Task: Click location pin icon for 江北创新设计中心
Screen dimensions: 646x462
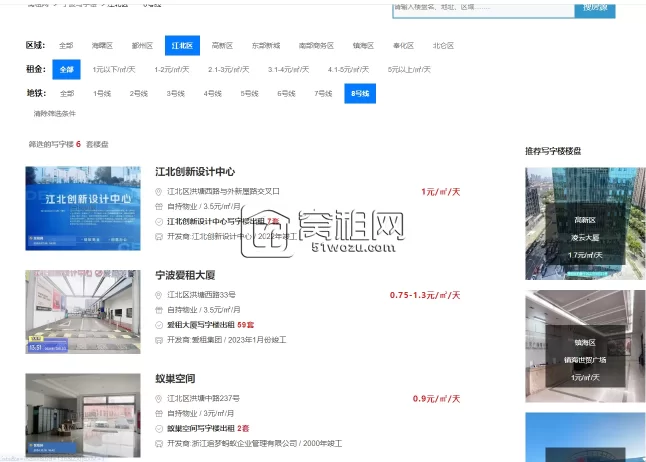Action: pyautogui.click(x=158, y=192)
